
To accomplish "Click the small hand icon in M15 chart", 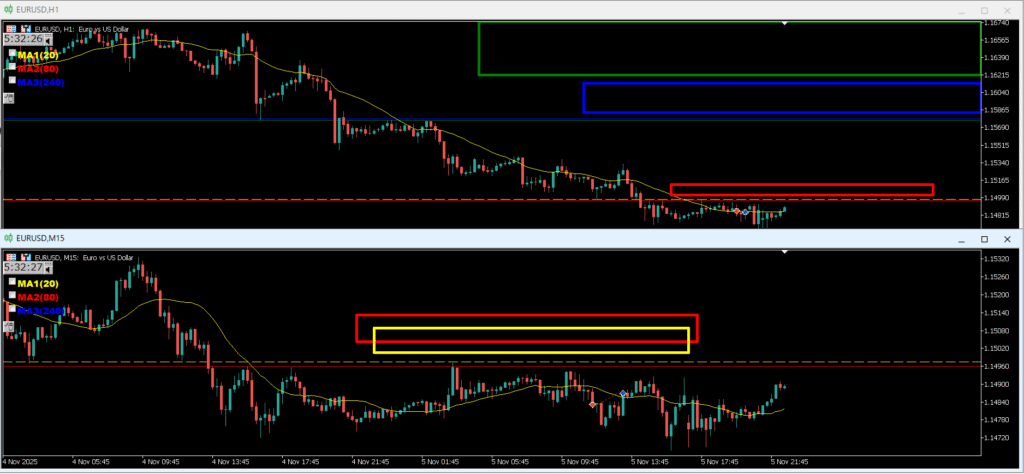I will click(9, 326).
